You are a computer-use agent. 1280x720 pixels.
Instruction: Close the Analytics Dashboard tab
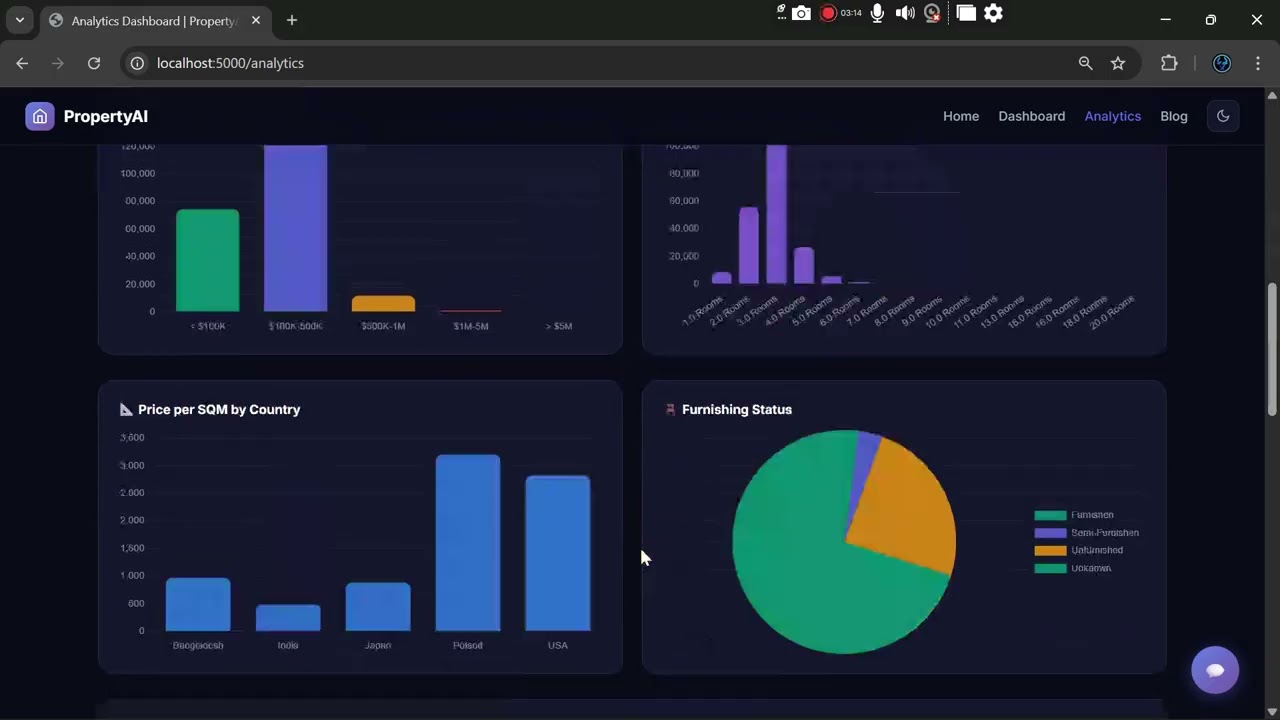click(x=255, y=20)
